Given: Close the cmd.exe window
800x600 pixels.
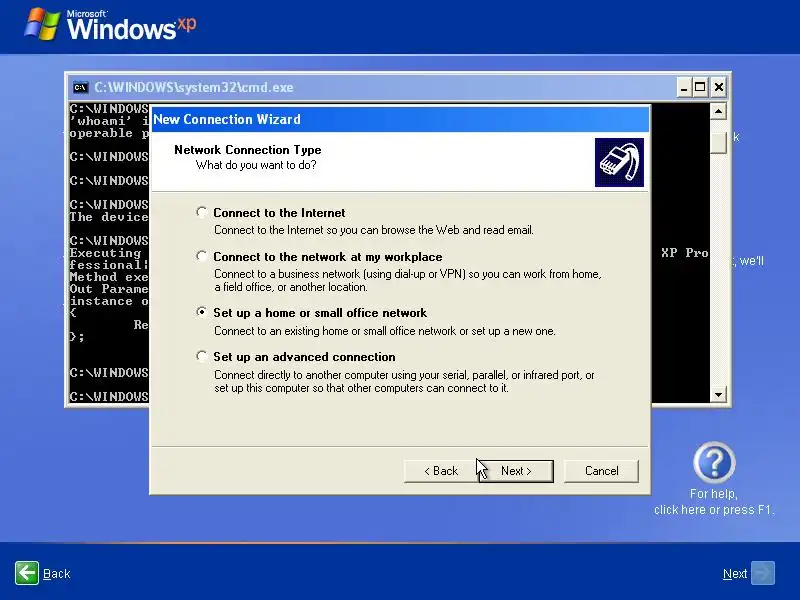Looking at the screenshot, I should click(x=718, y=87).
